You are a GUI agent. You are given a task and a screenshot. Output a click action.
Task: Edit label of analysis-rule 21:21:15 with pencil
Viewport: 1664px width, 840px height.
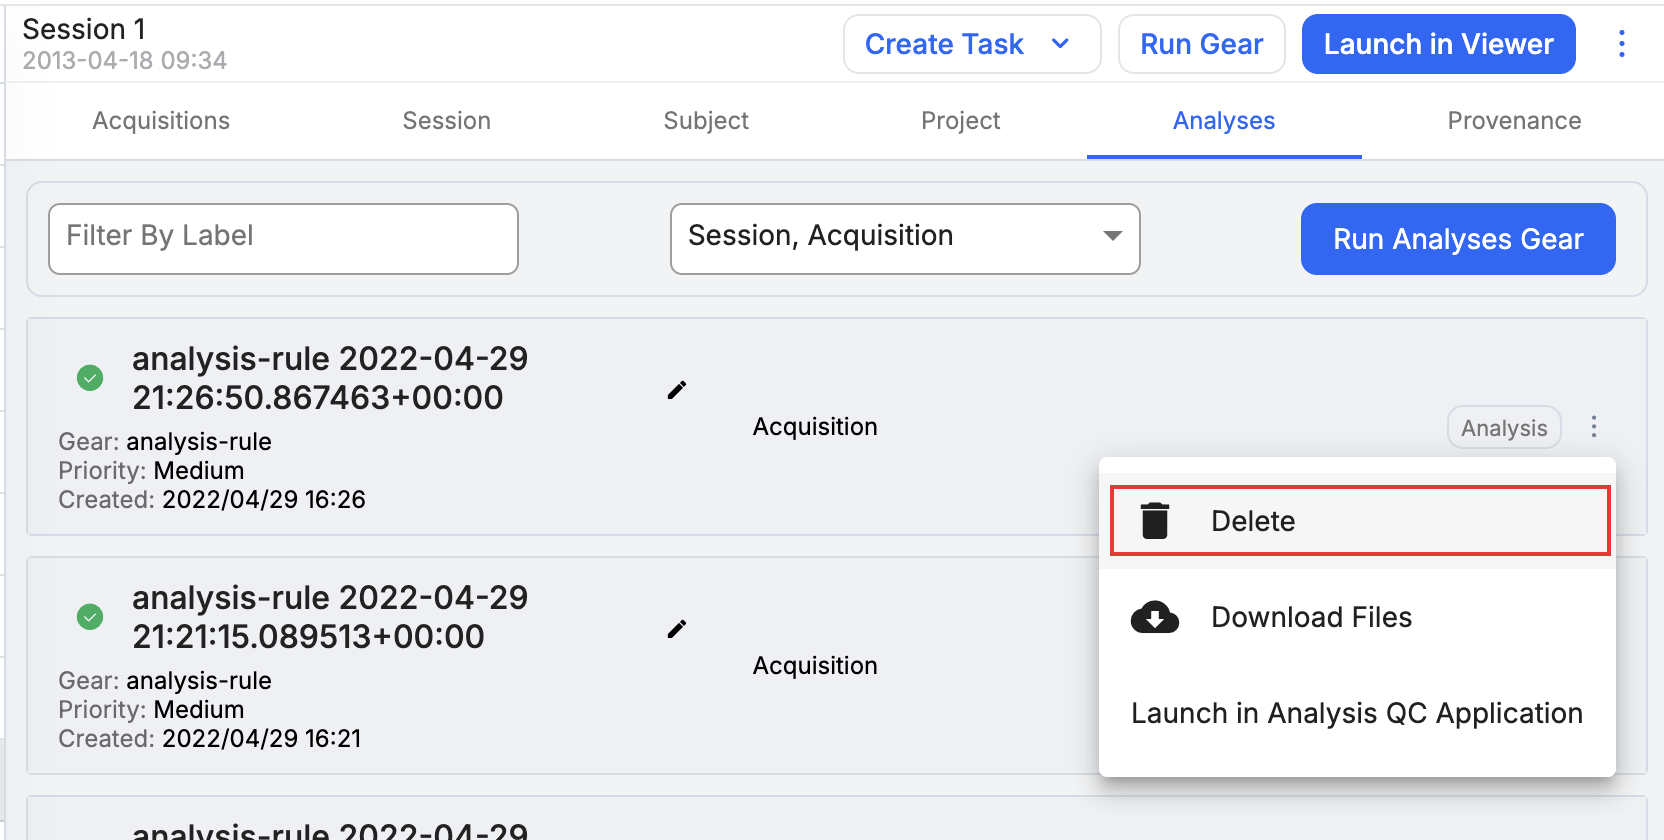(x=677, y=629)
